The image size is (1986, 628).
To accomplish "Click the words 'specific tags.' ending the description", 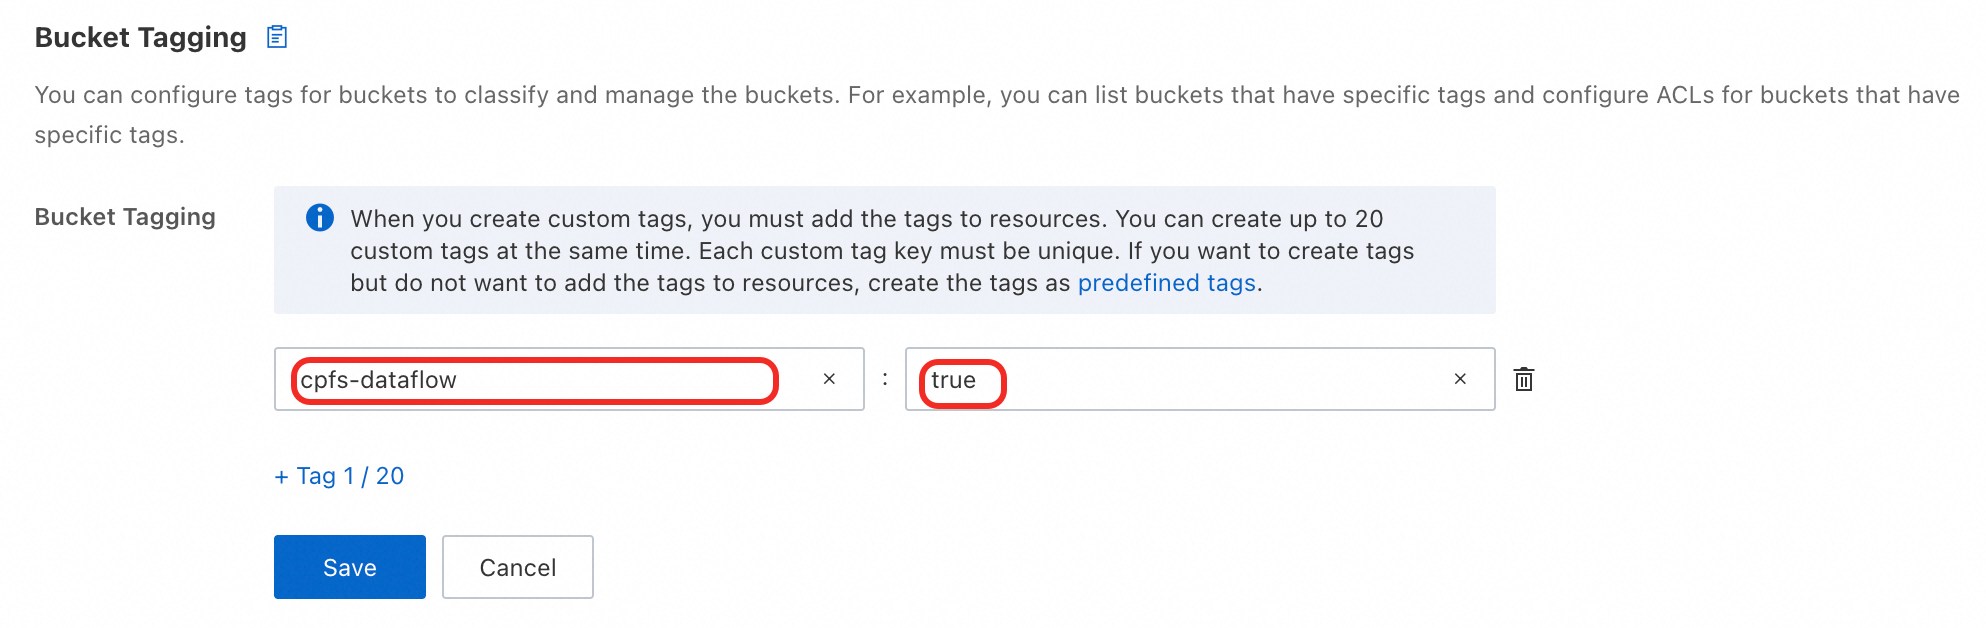I will click(x=110, y=135).
